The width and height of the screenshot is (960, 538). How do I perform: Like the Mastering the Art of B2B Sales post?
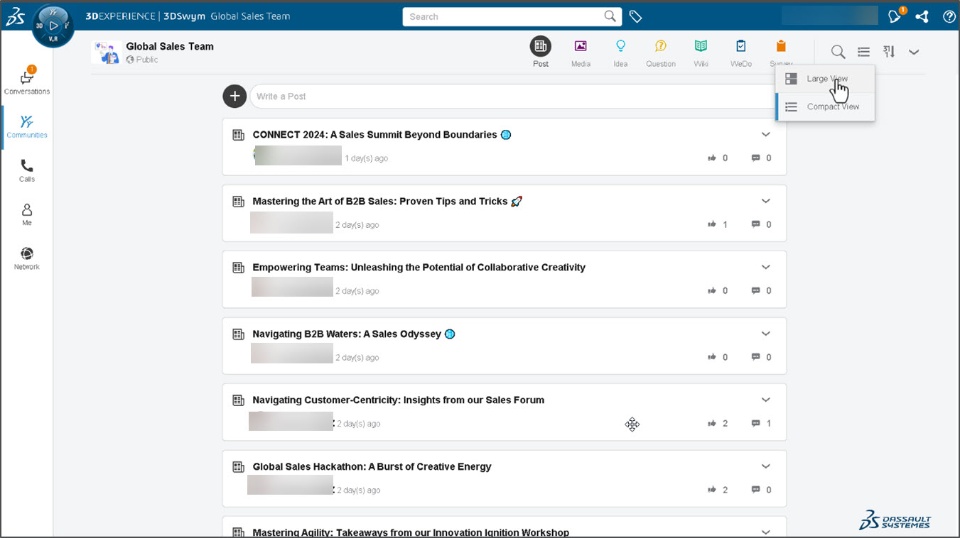point(712,225)
